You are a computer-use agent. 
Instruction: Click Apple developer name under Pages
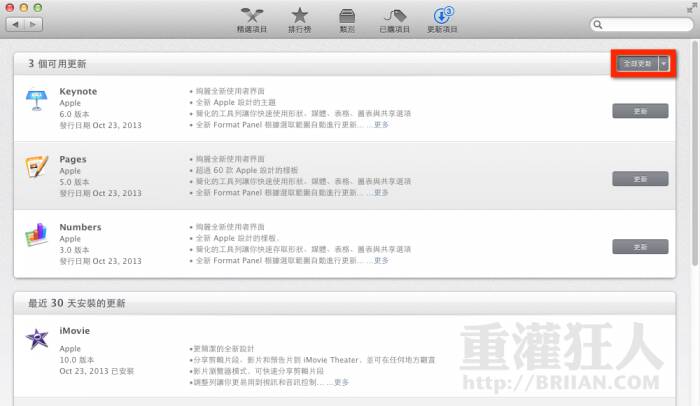pos(70,171)
